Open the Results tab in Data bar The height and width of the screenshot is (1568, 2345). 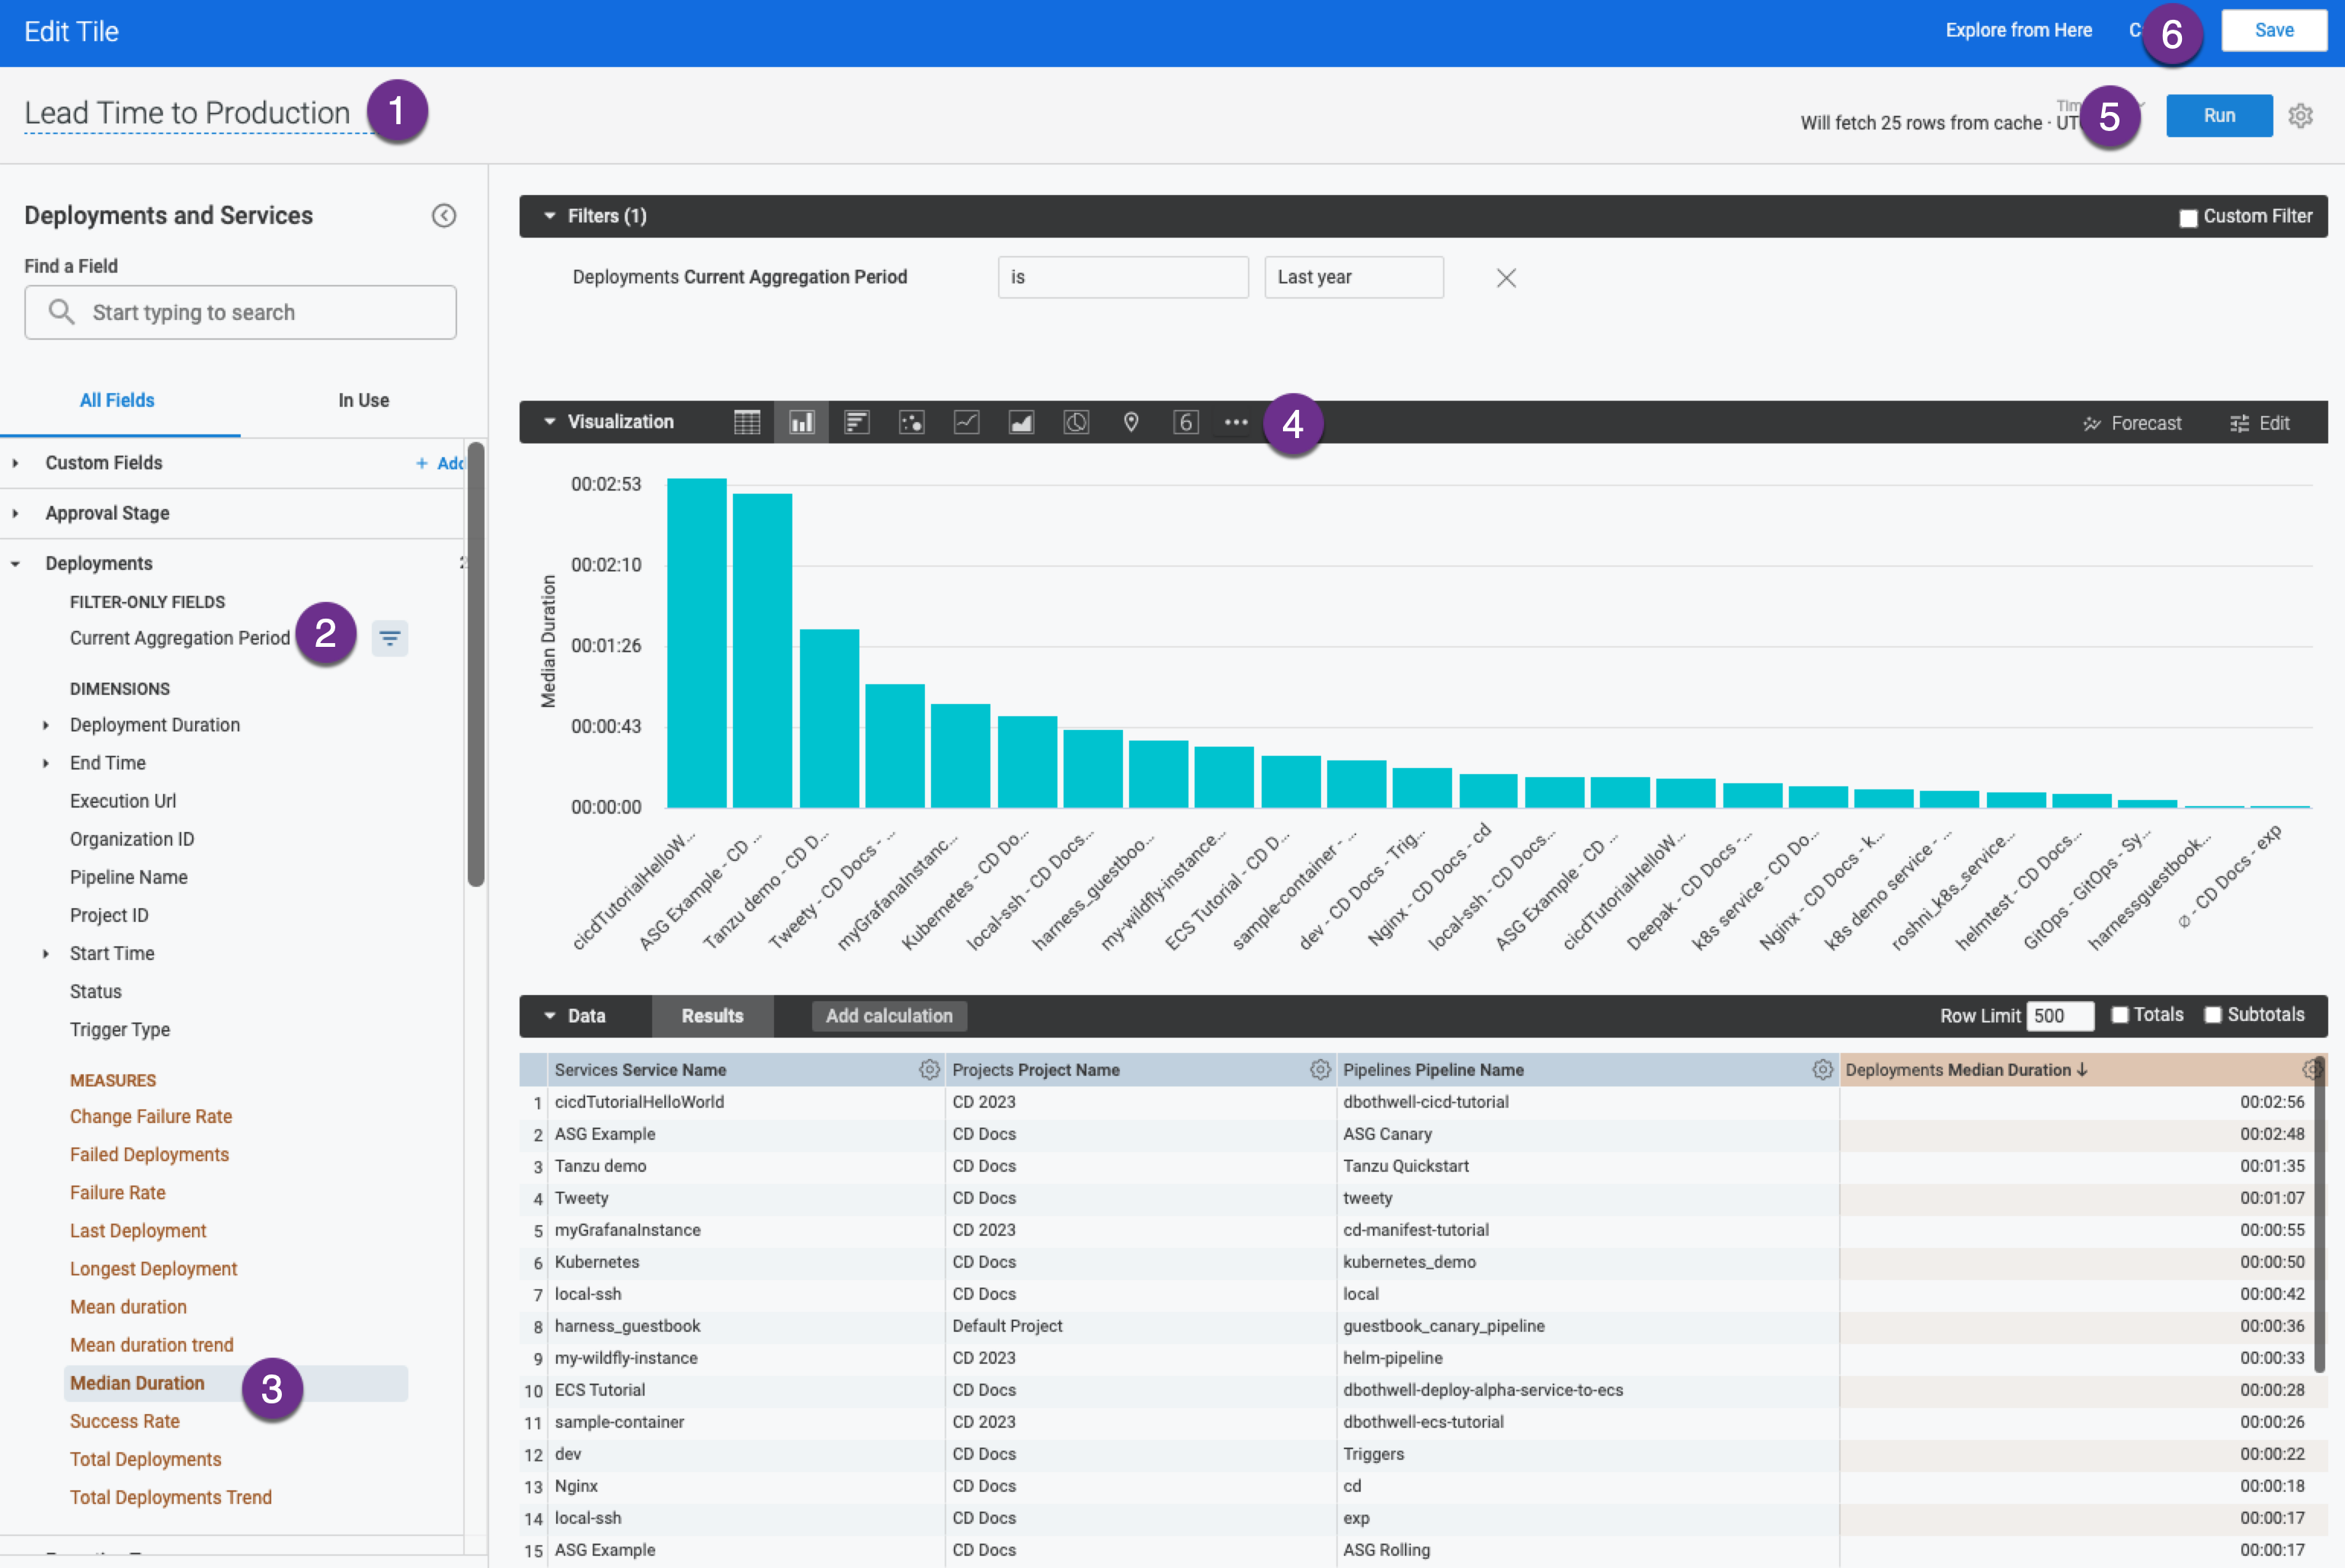click(712, 1016)
